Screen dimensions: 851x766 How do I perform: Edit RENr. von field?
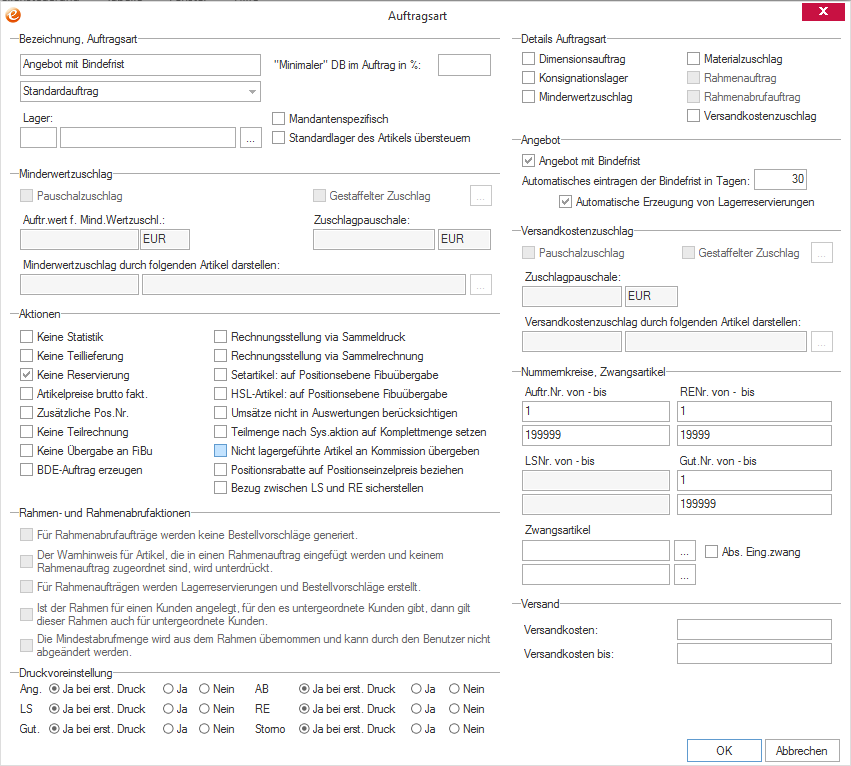pyautogui.click(x=754, y=412)
